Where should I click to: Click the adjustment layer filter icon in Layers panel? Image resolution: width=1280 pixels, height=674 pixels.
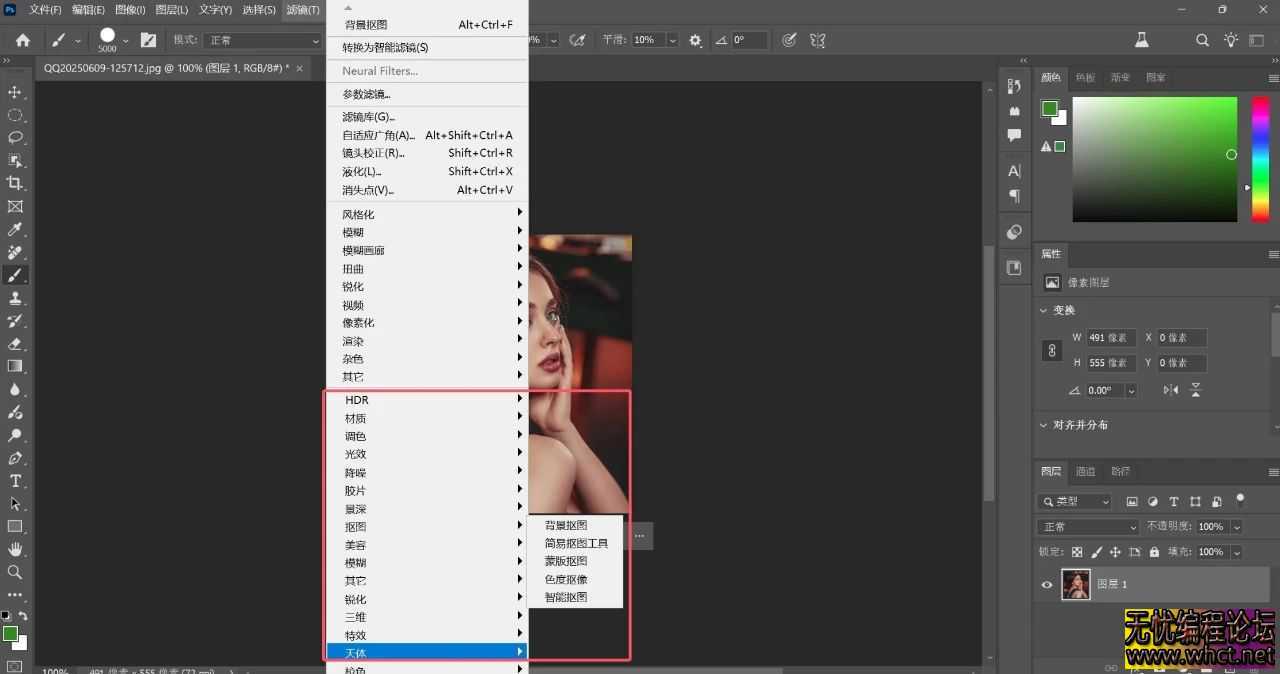tap(1152, 501)
